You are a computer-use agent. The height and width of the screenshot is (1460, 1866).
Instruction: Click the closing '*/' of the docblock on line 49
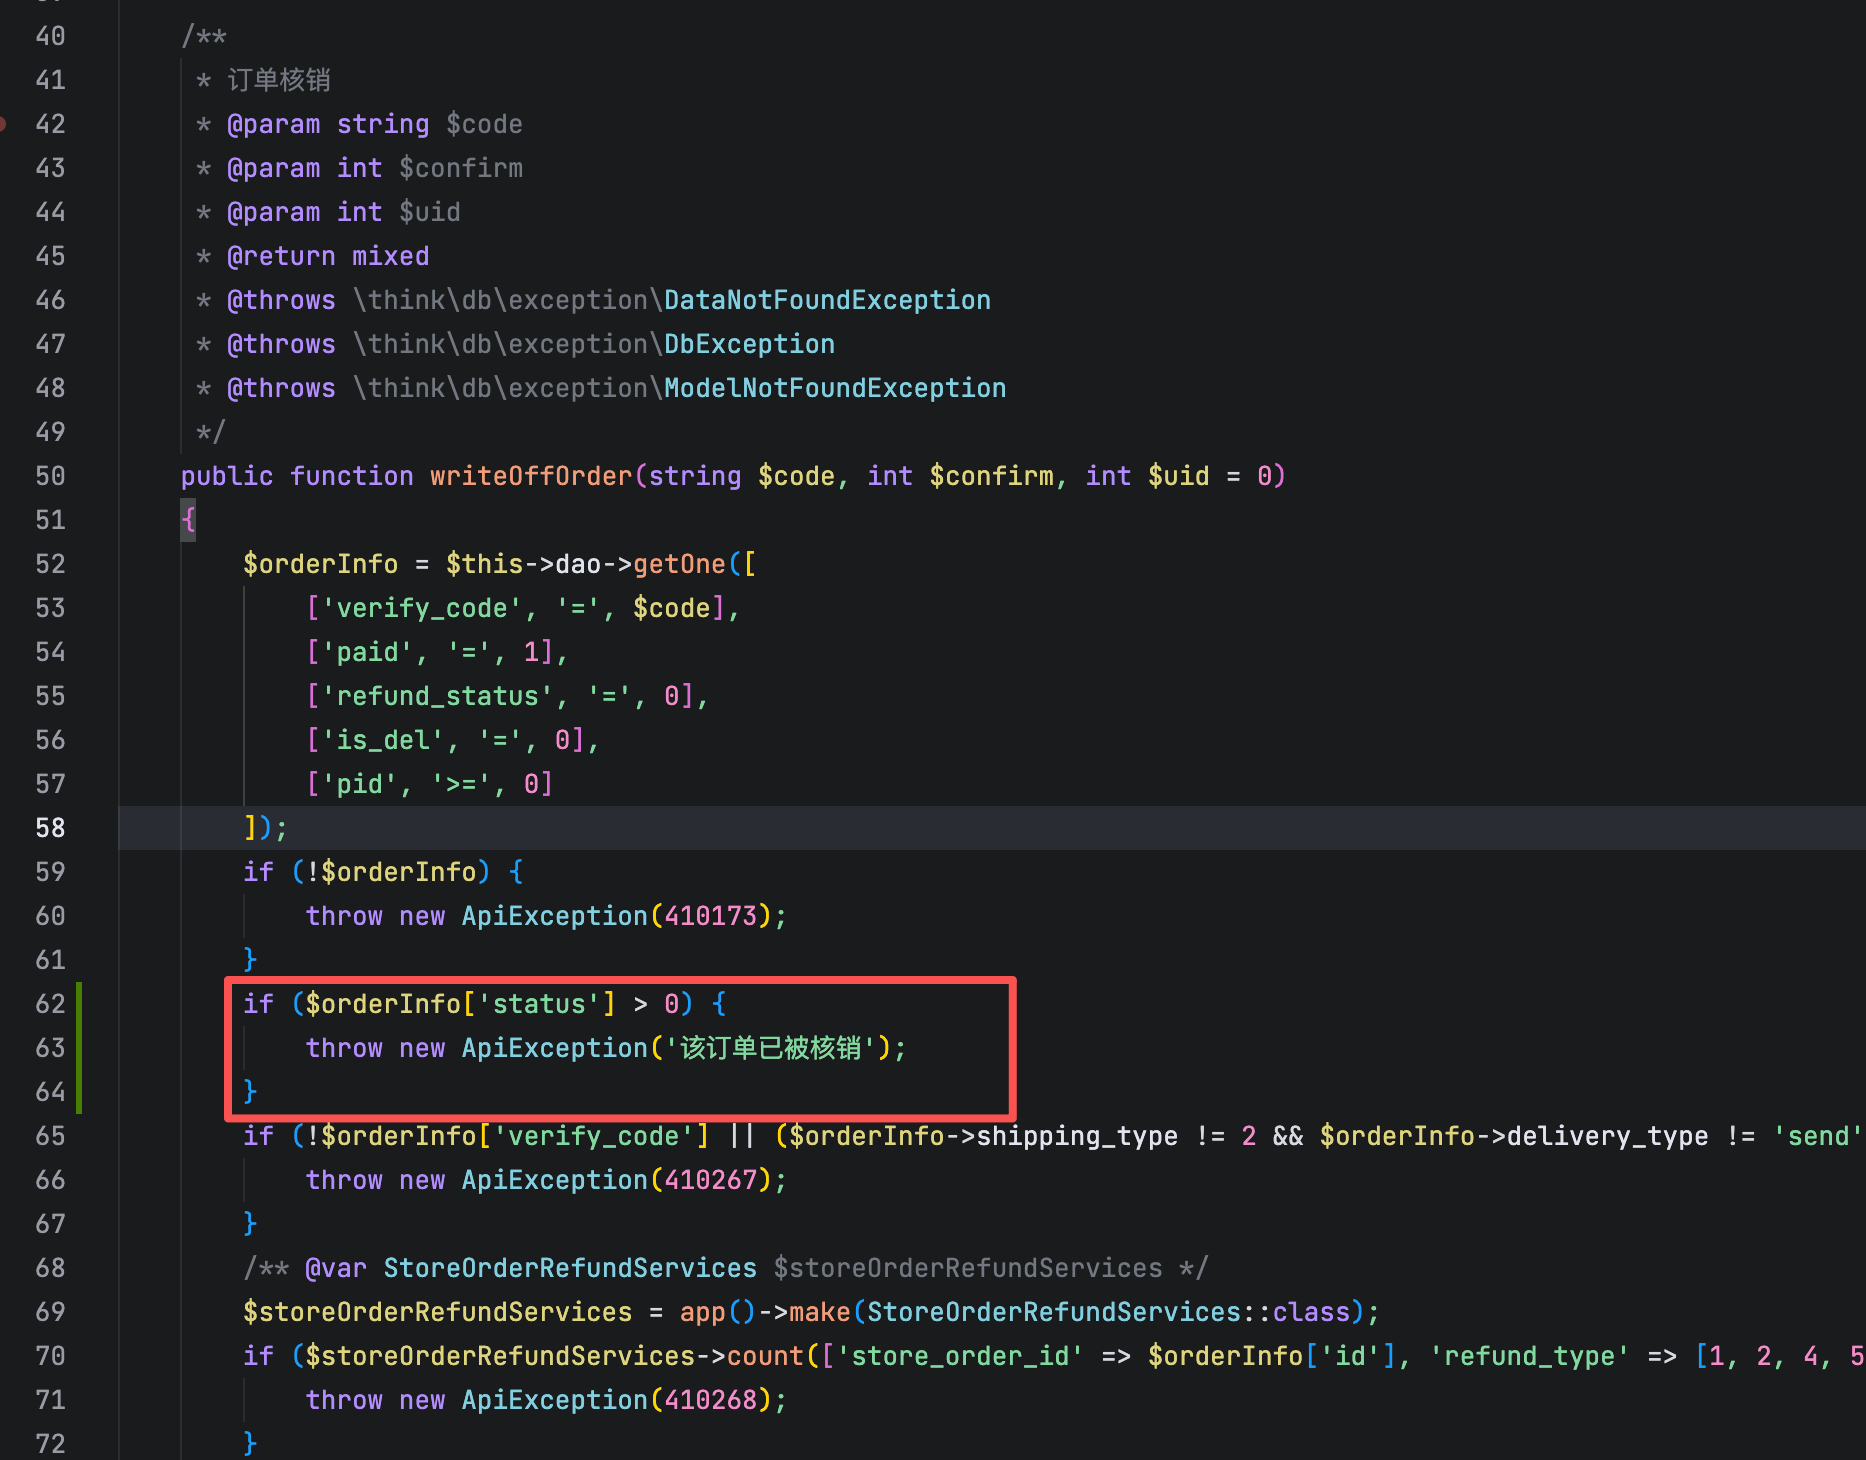(x=211, y=432)
